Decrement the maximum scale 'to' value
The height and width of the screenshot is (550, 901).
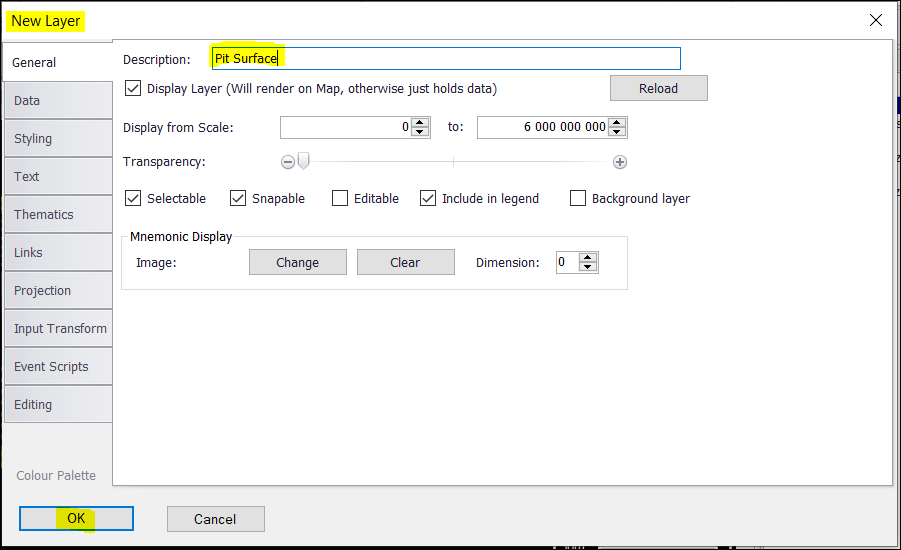(x=617, y=132)
